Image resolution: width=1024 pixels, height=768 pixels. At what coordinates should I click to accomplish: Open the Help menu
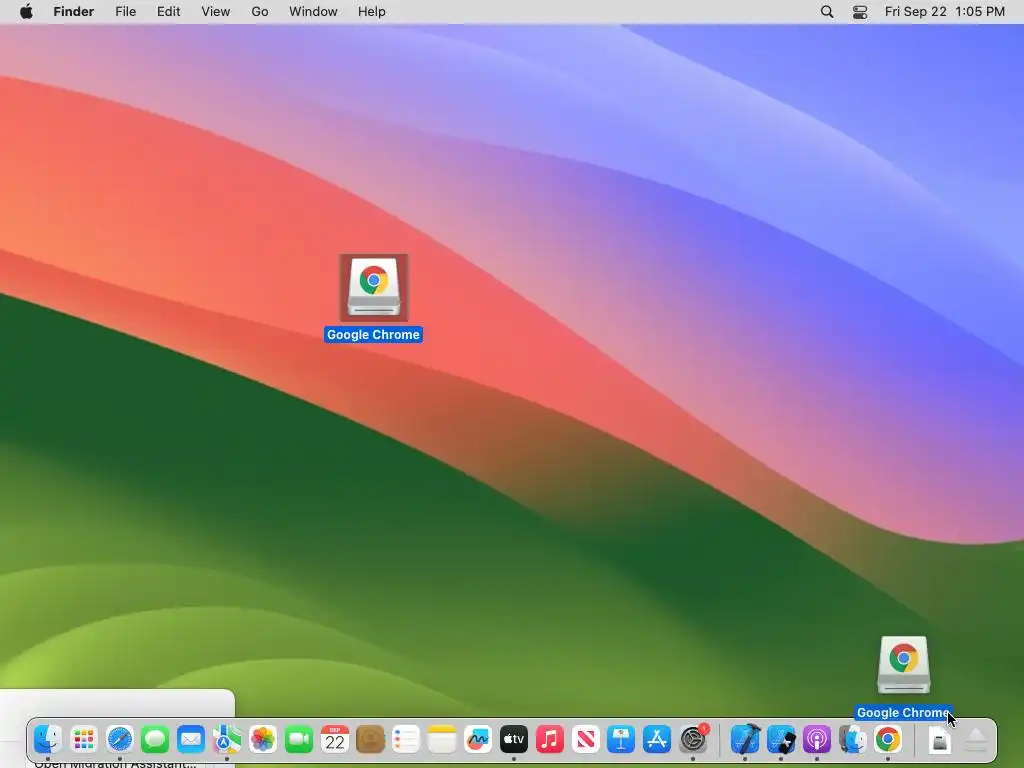pos(372,12)
